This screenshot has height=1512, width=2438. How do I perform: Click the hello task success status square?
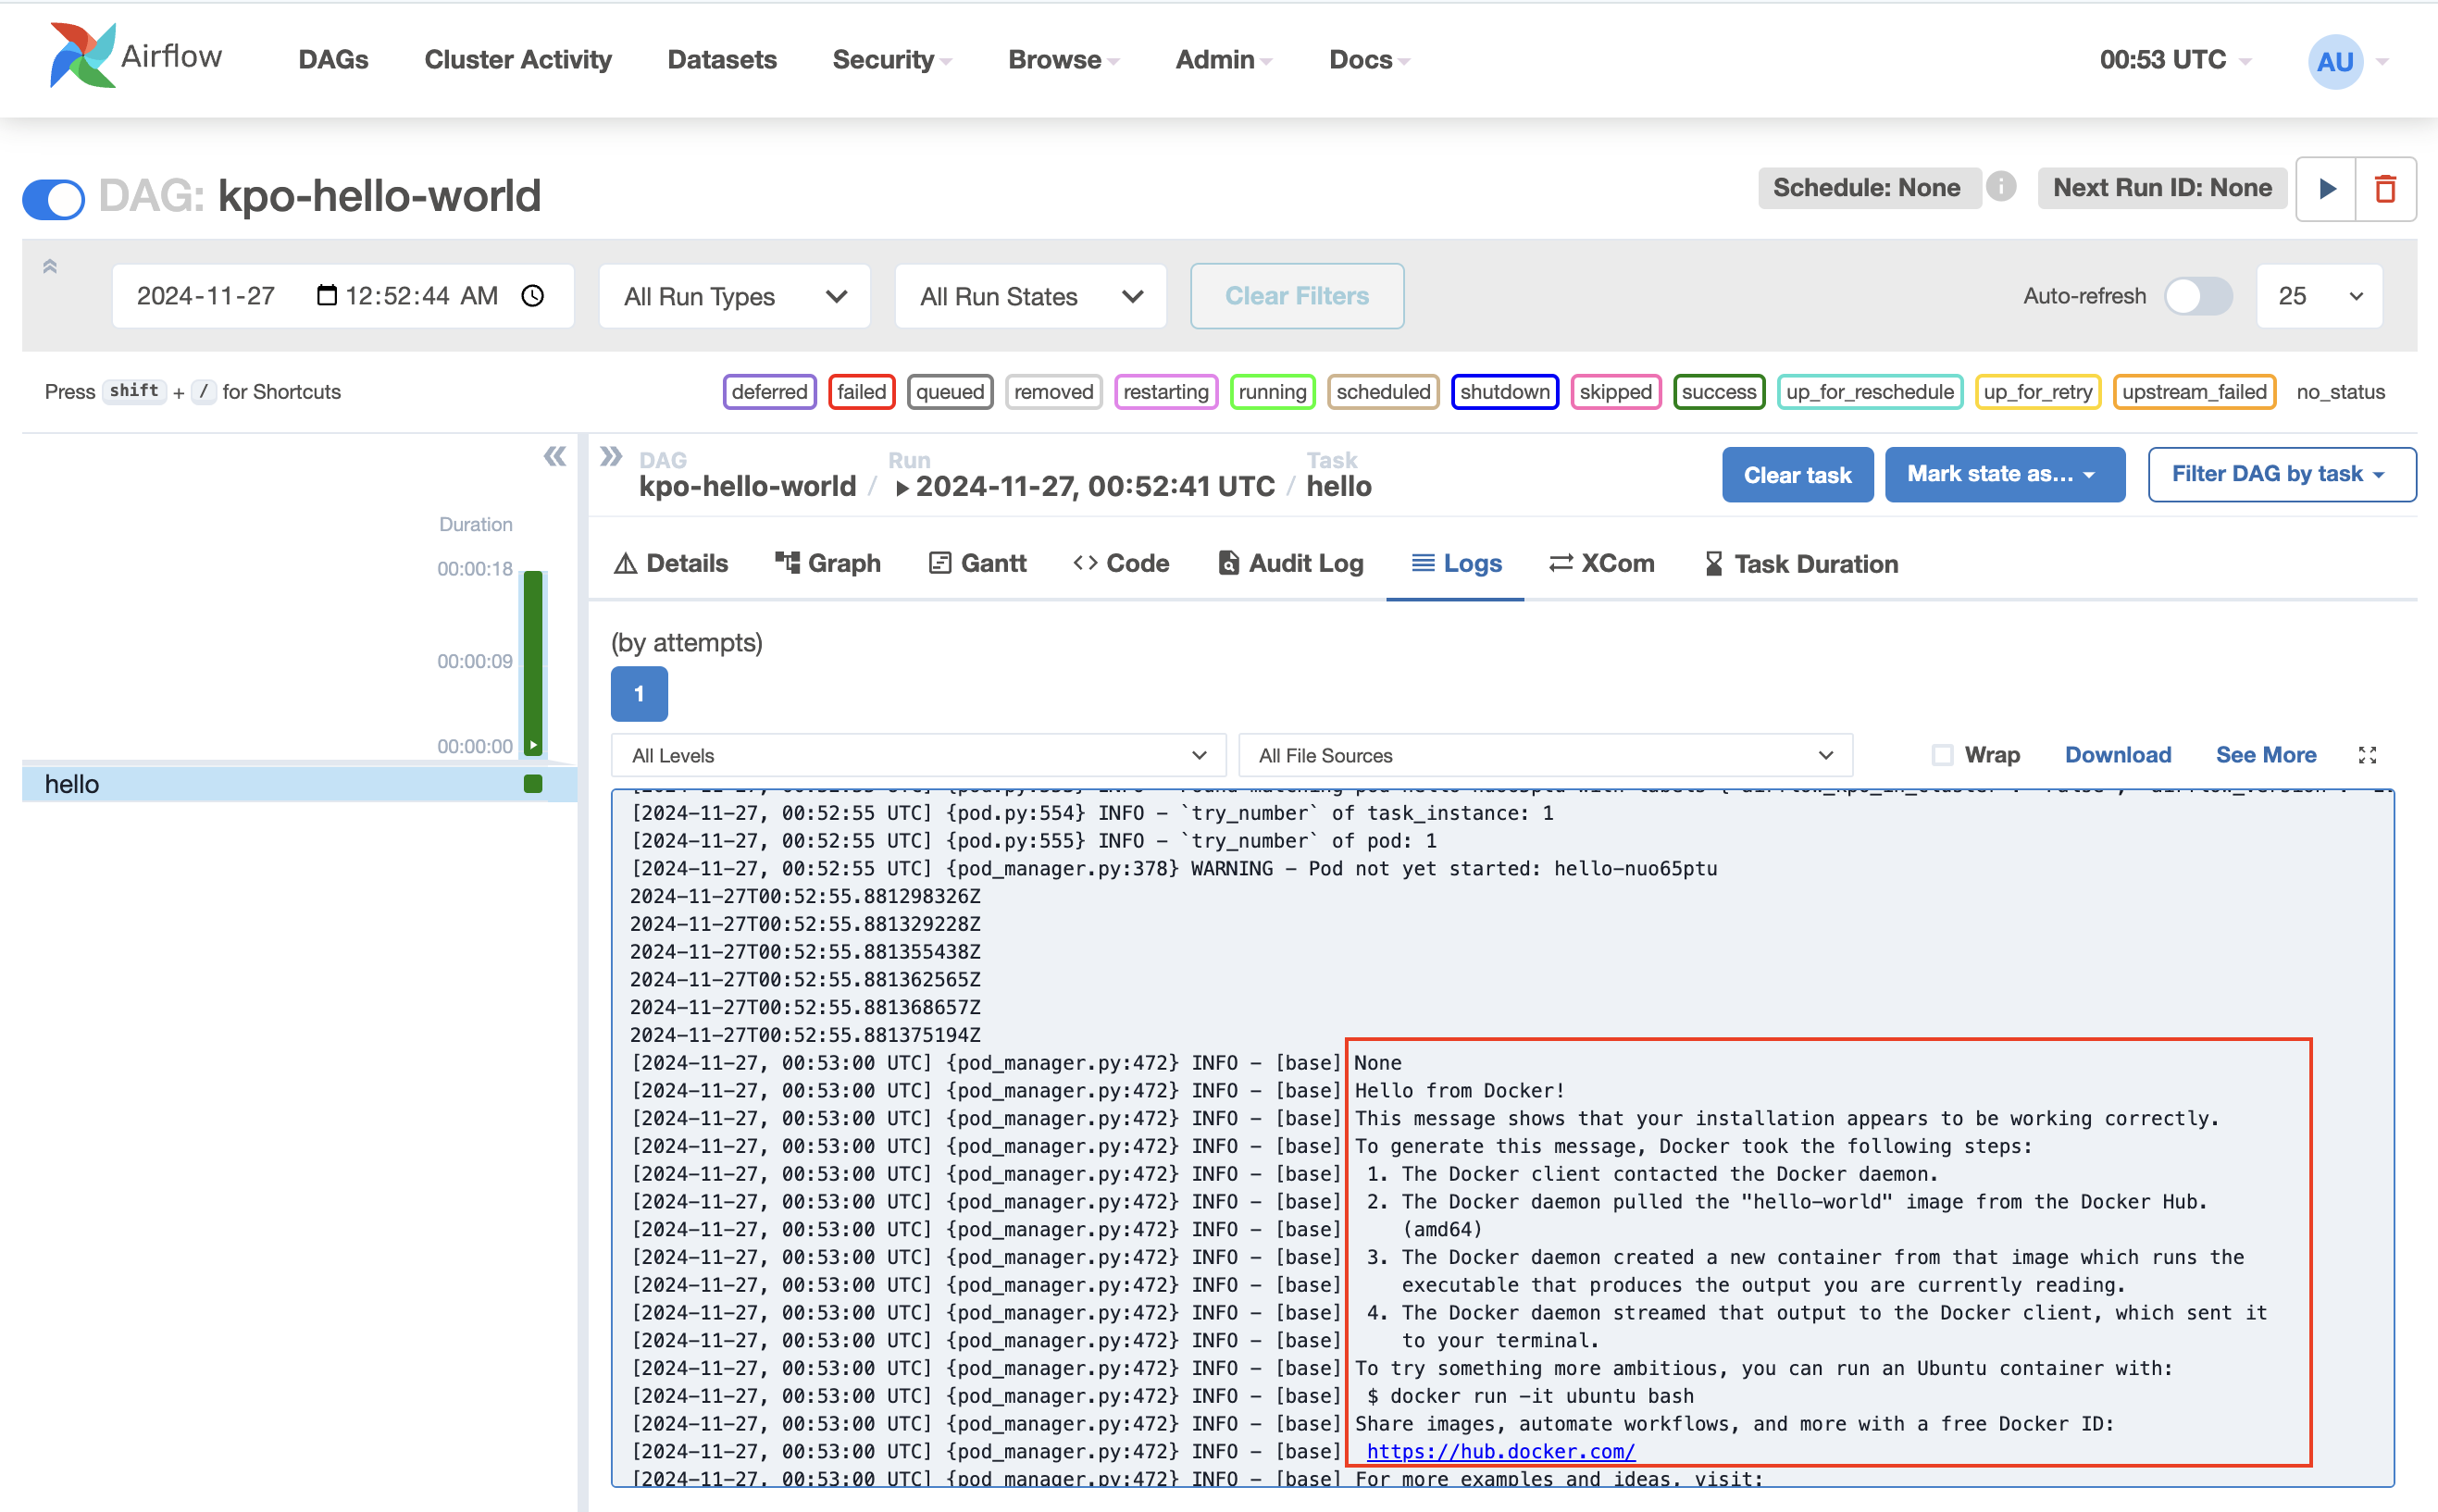pyautogui.click(x=533, y=784)
